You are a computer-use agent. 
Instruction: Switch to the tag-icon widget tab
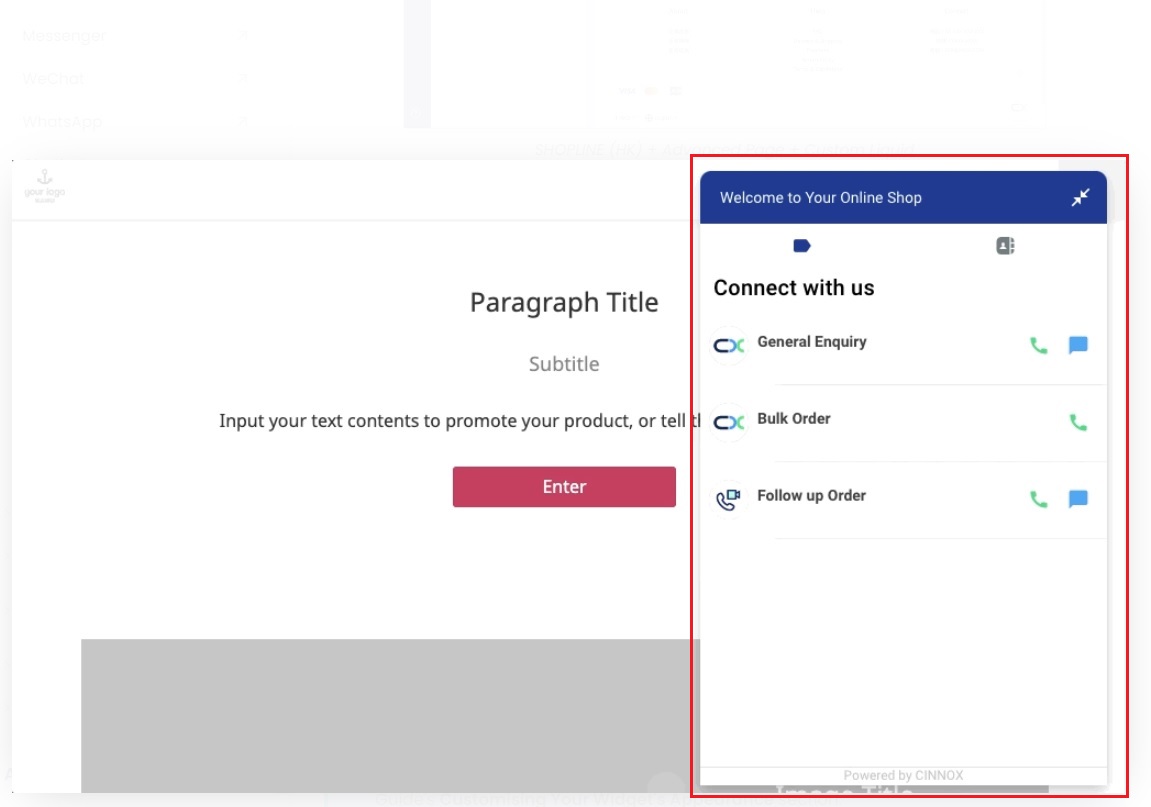[x=801, y=246]
